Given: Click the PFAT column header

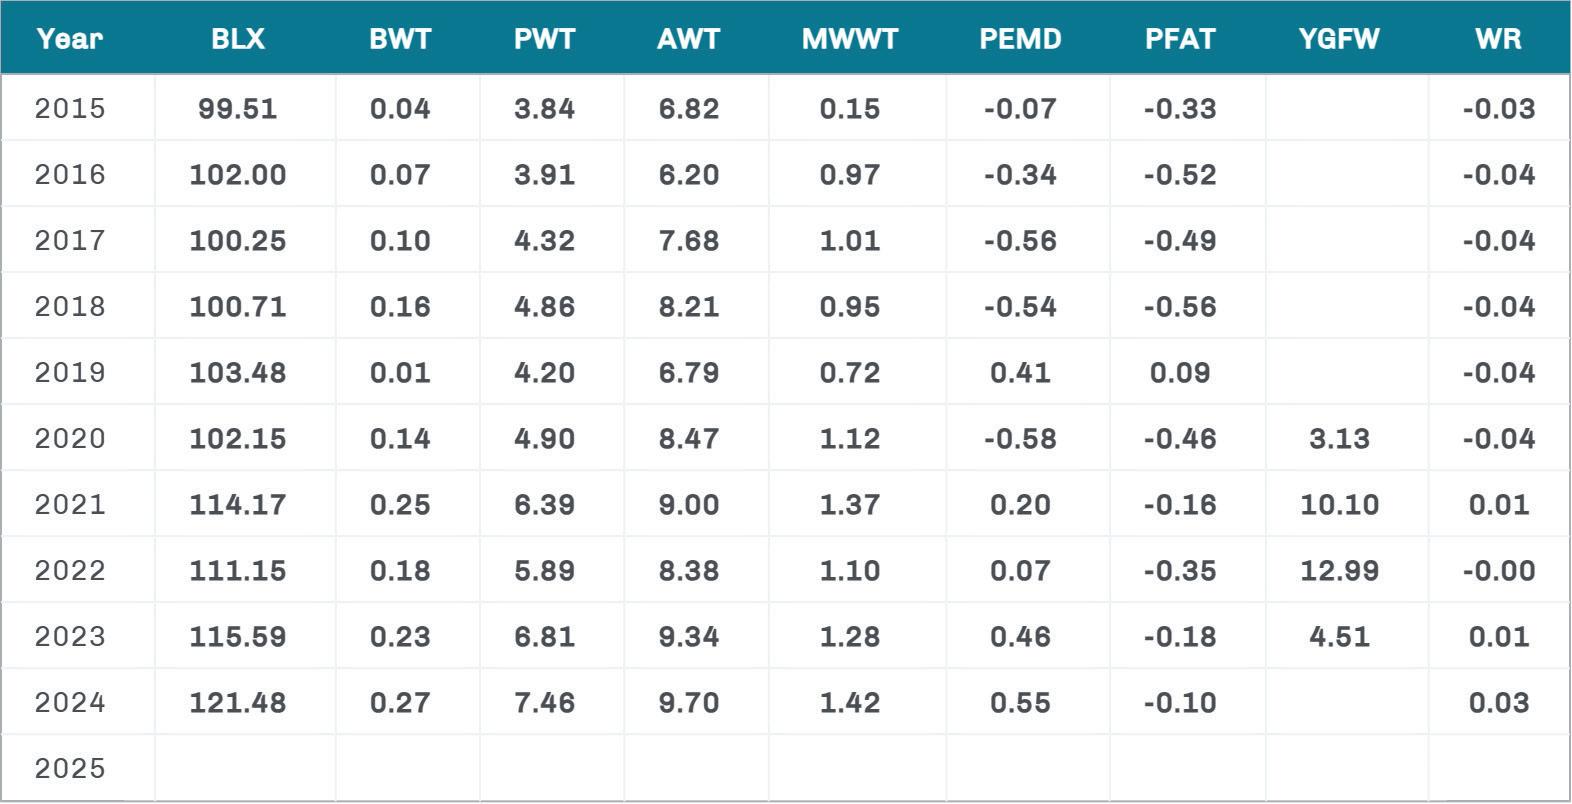Looking at the screenshot, I should [x=1180, y=39].
